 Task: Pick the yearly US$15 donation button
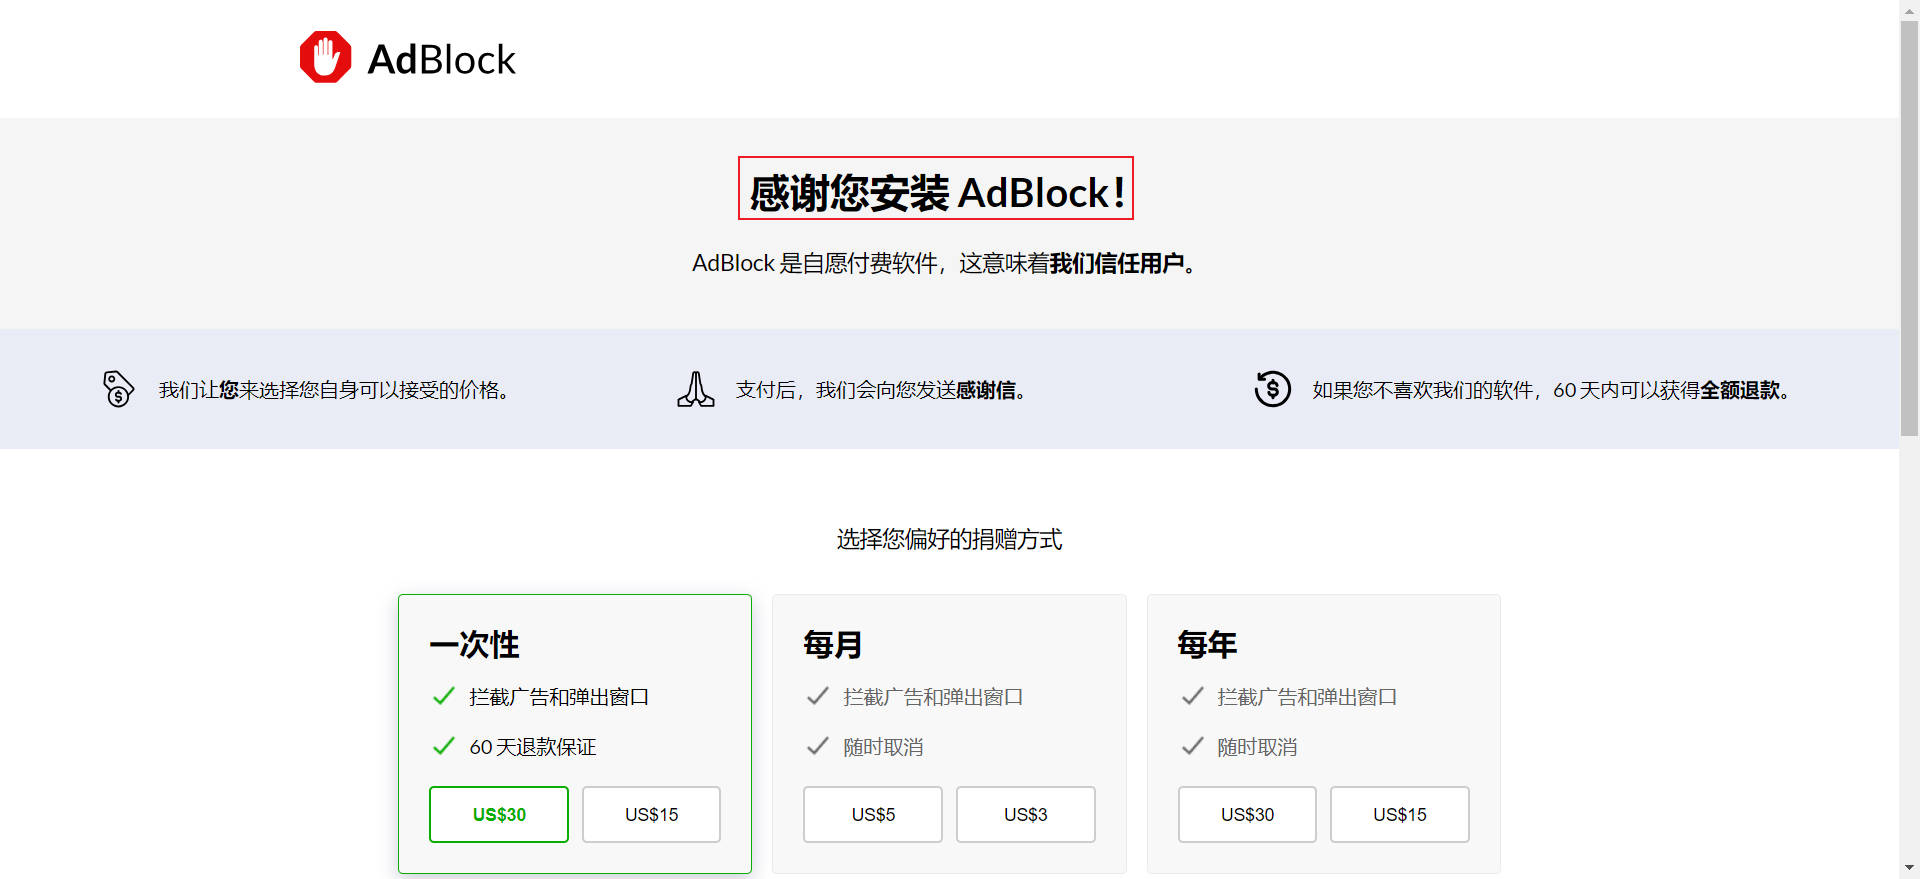pos(1400,814)
